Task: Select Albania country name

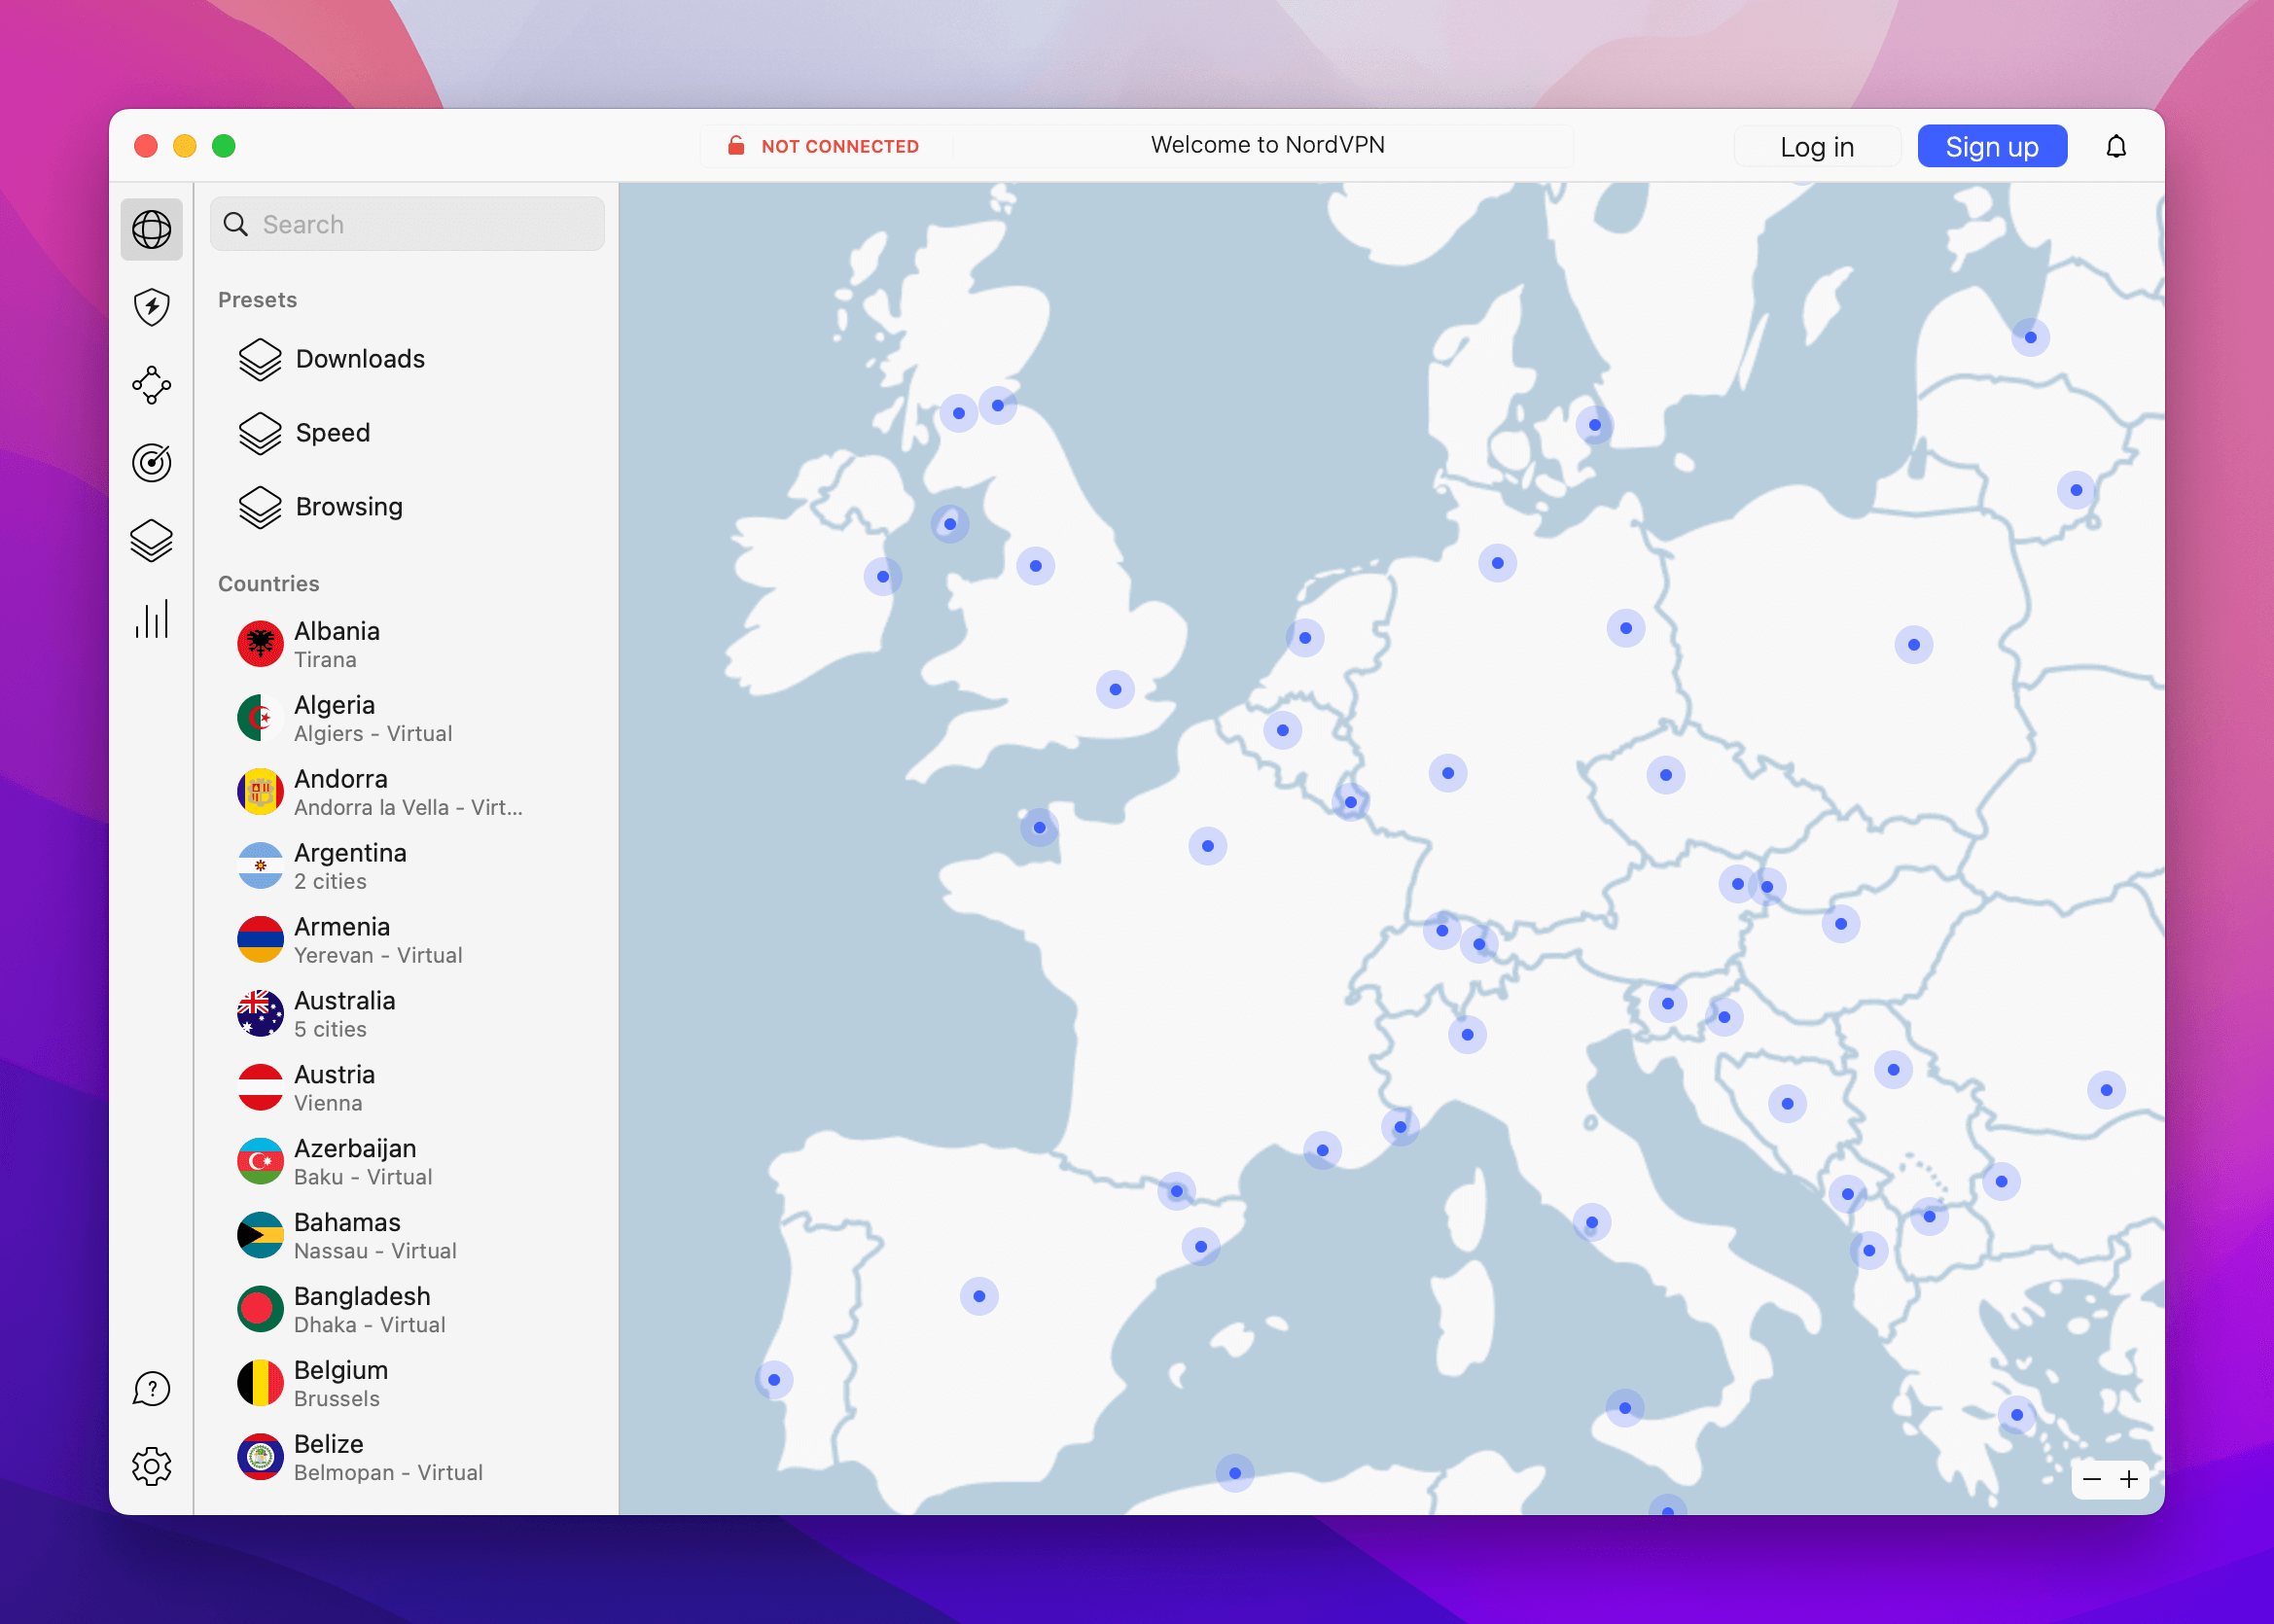Action: 337,631
